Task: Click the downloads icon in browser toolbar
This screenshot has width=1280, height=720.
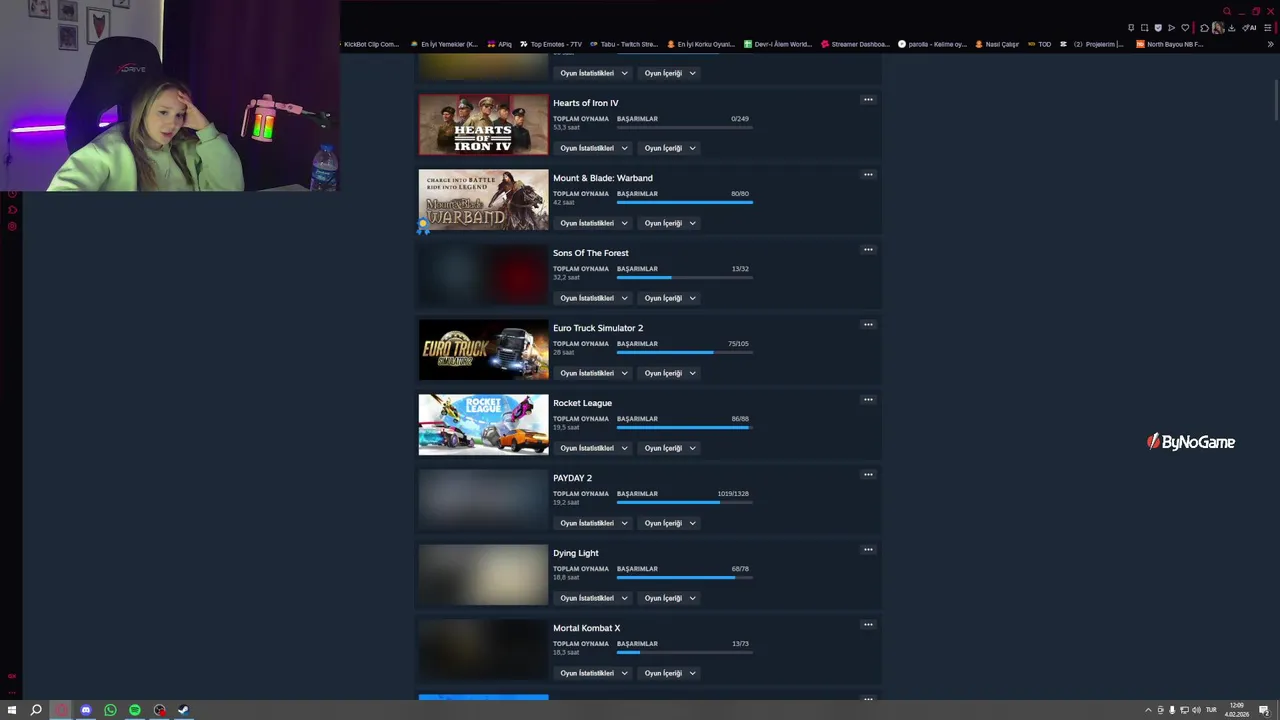Action: tap(1231, 28)
